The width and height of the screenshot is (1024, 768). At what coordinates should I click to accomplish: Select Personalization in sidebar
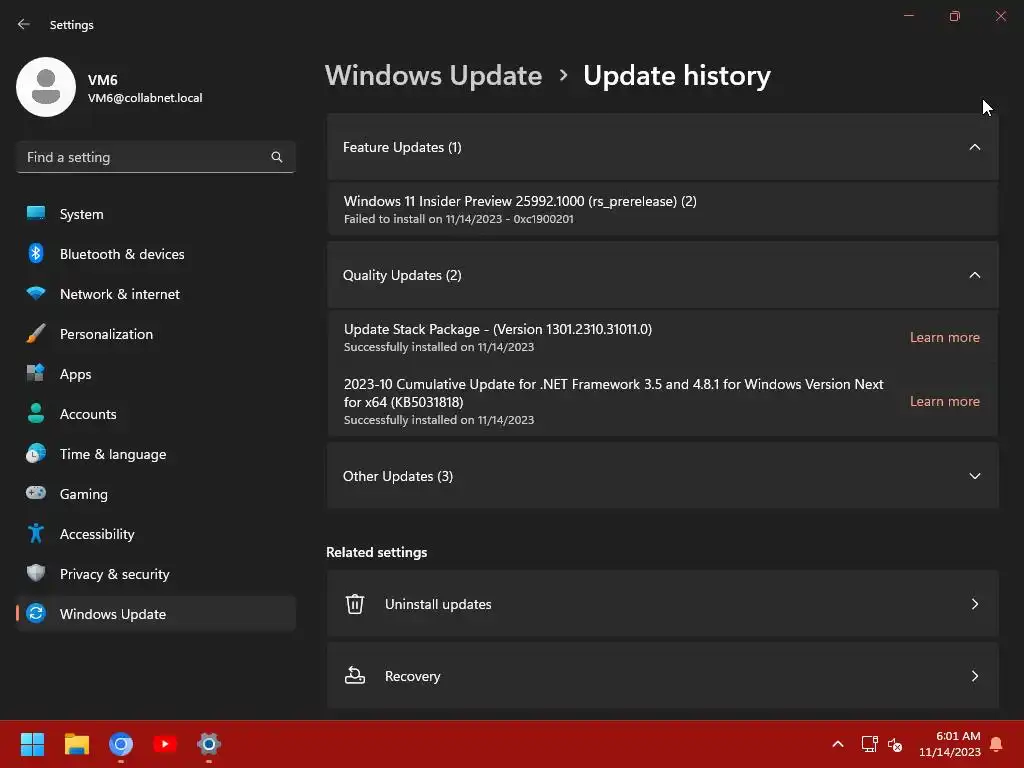[x=156, y=334]
